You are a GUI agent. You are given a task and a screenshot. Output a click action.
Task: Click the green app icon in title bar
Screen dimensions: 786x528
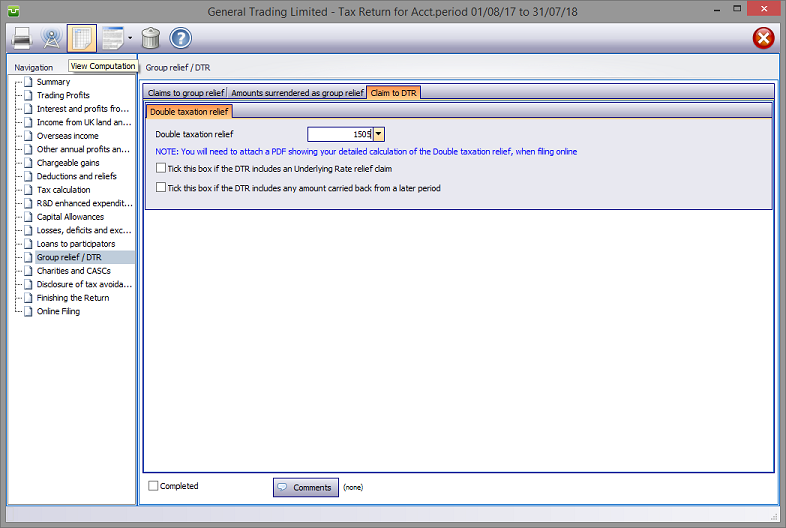[14, 11]
